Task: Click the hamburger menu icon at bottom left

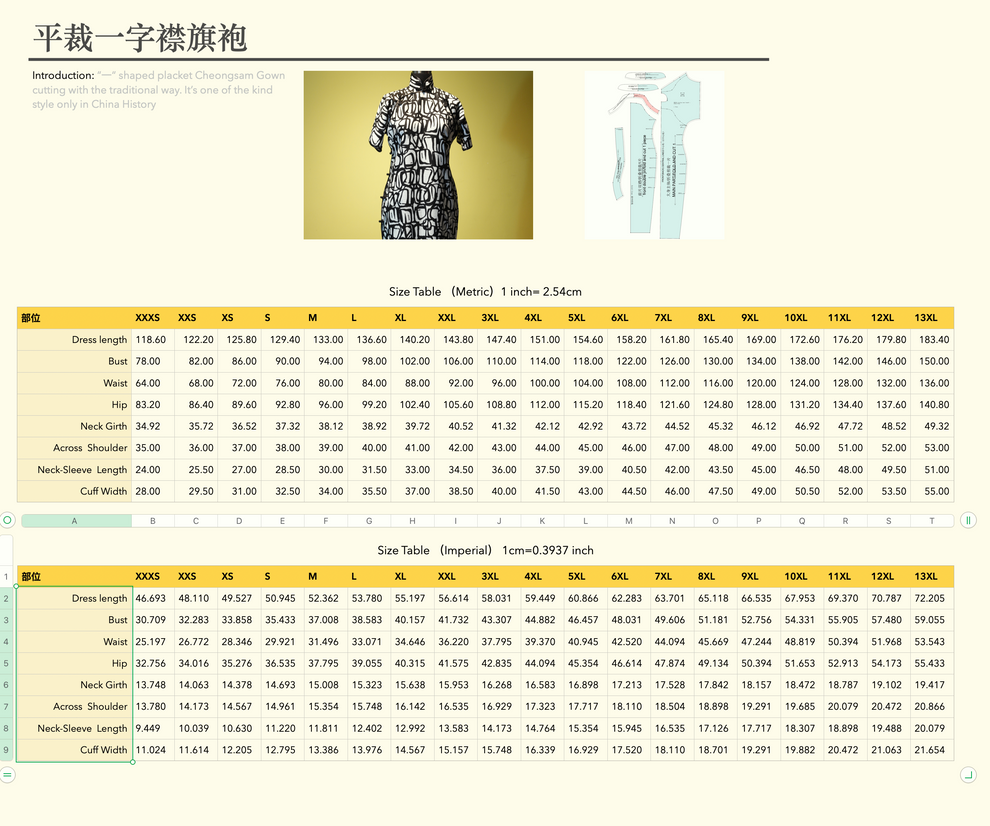Action: [8, 775]
